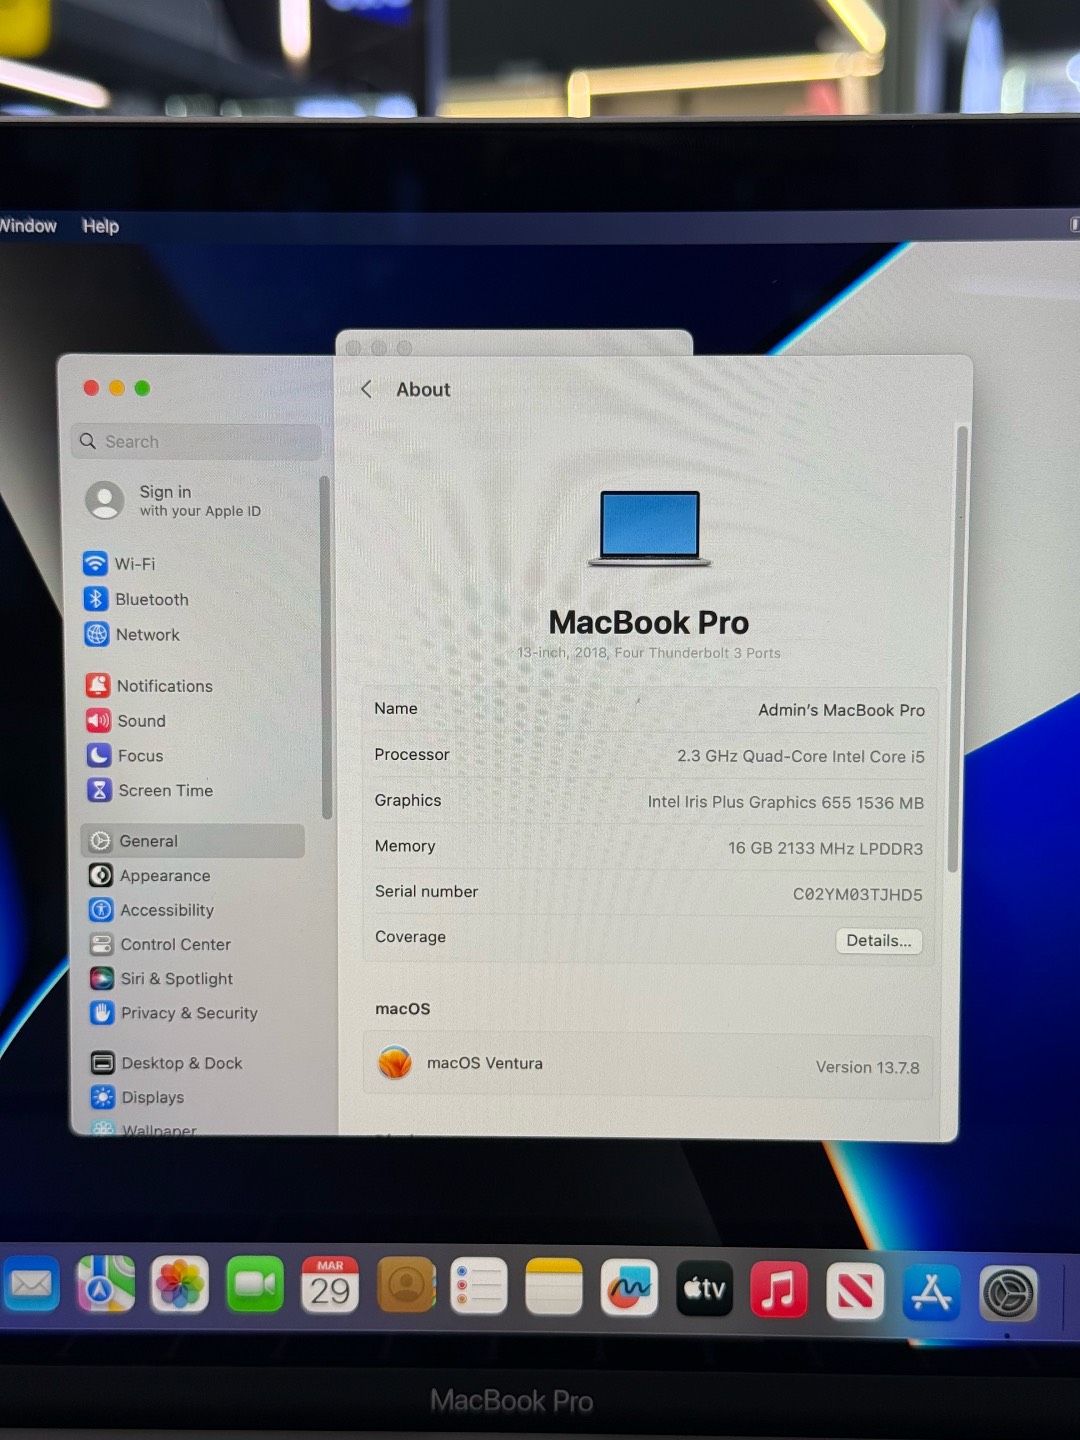Click the computer name Admin's MacBook Pro
The image size is (1080, 1440).
tap(841, 710)
